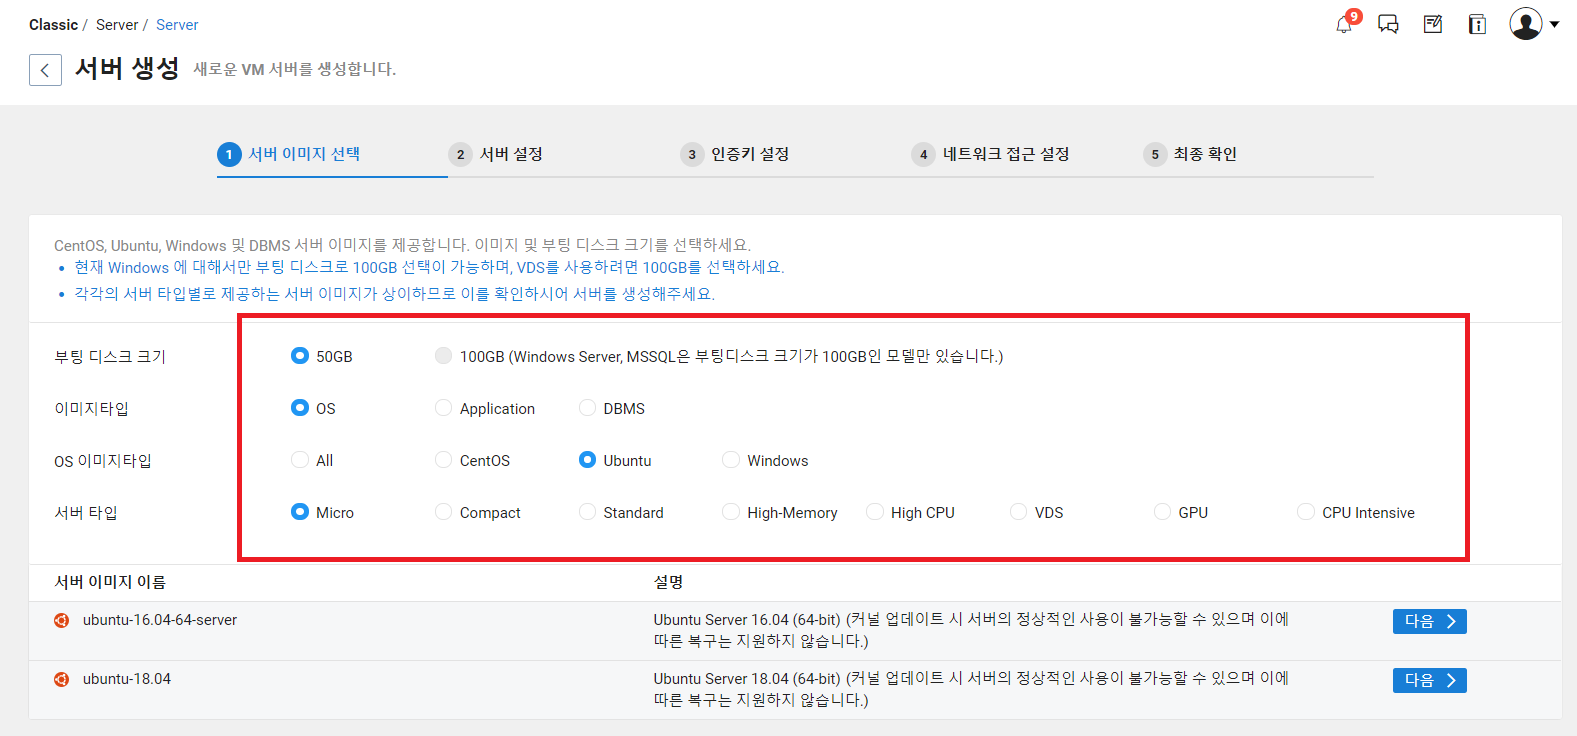
Task: Click the 서버 생성 page title
Action: pyautogui.click(x=127, y=68)
